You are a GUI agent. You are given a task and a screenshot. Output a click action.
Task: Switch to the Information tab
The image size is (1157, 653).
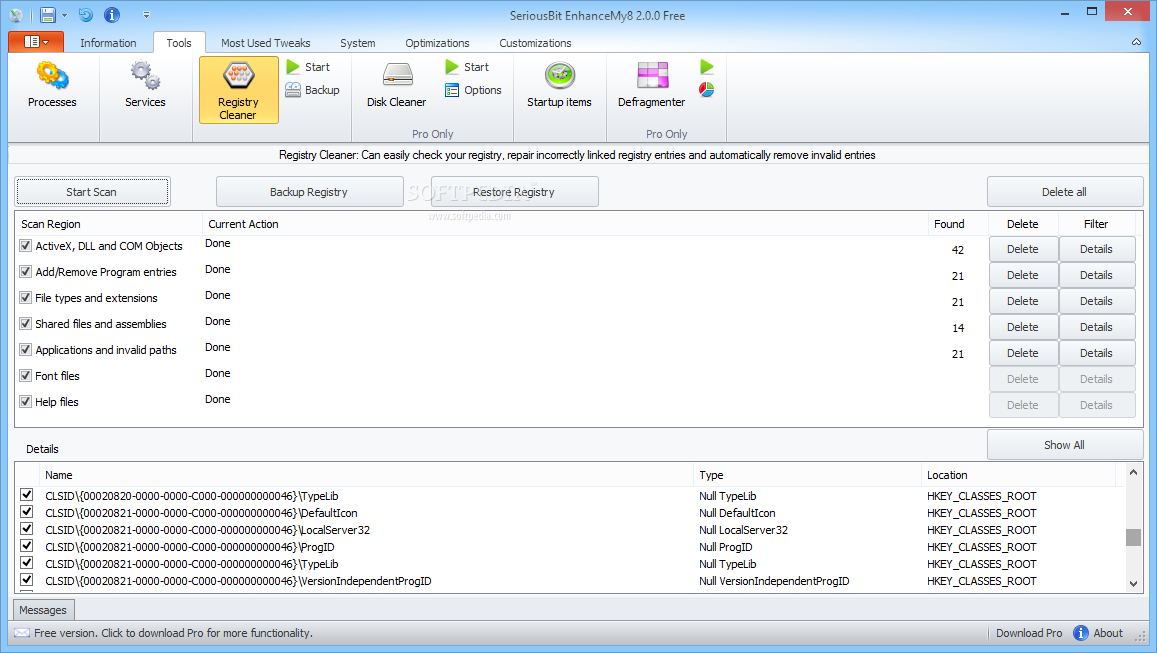pos(108,43)
